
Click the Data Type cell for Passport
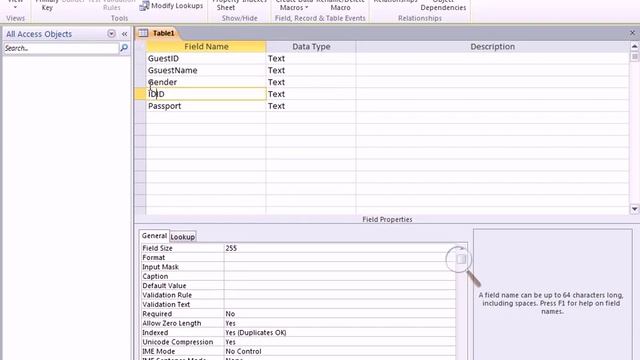pyautogui.click(x=311, y=106)
